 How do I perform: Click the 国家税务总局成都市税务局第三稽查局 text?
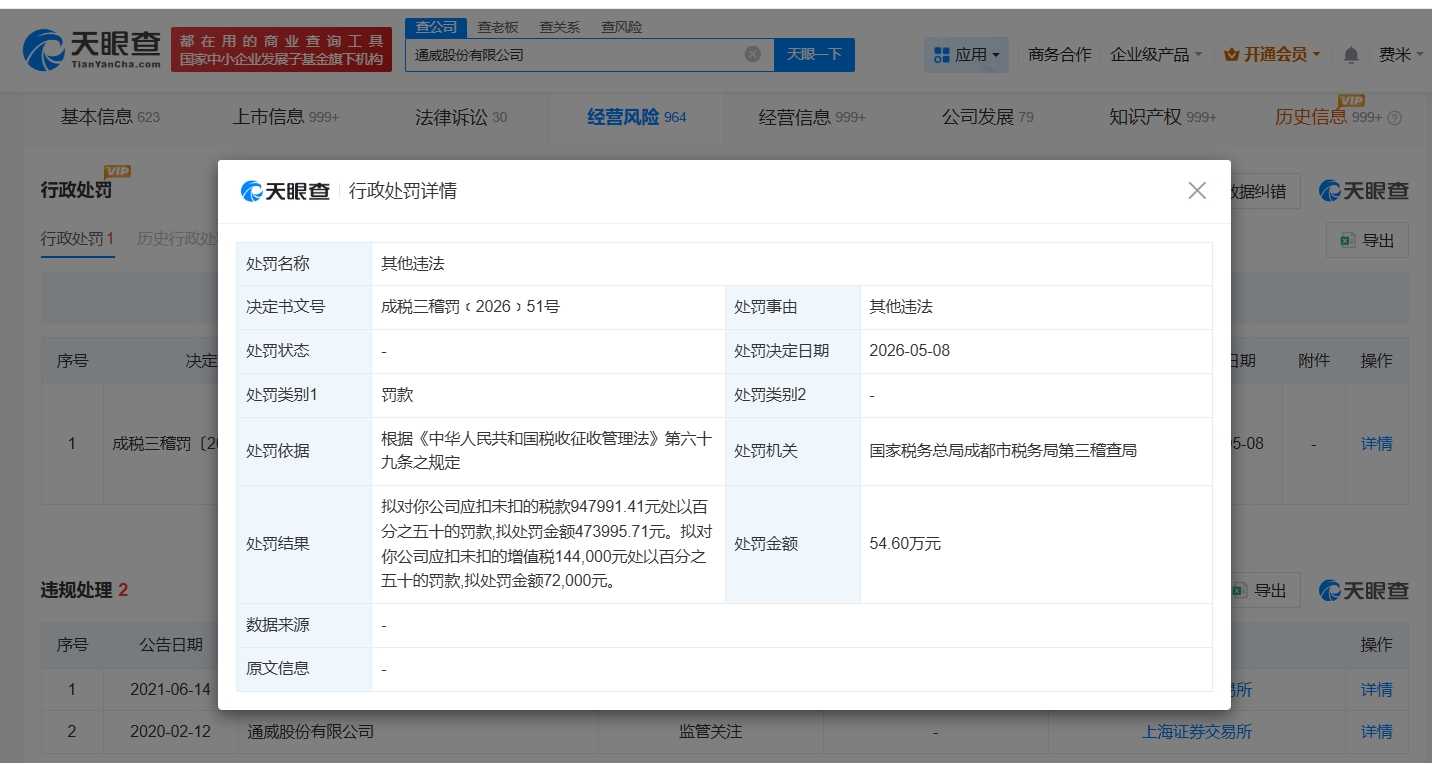(x=1003, y=451)
